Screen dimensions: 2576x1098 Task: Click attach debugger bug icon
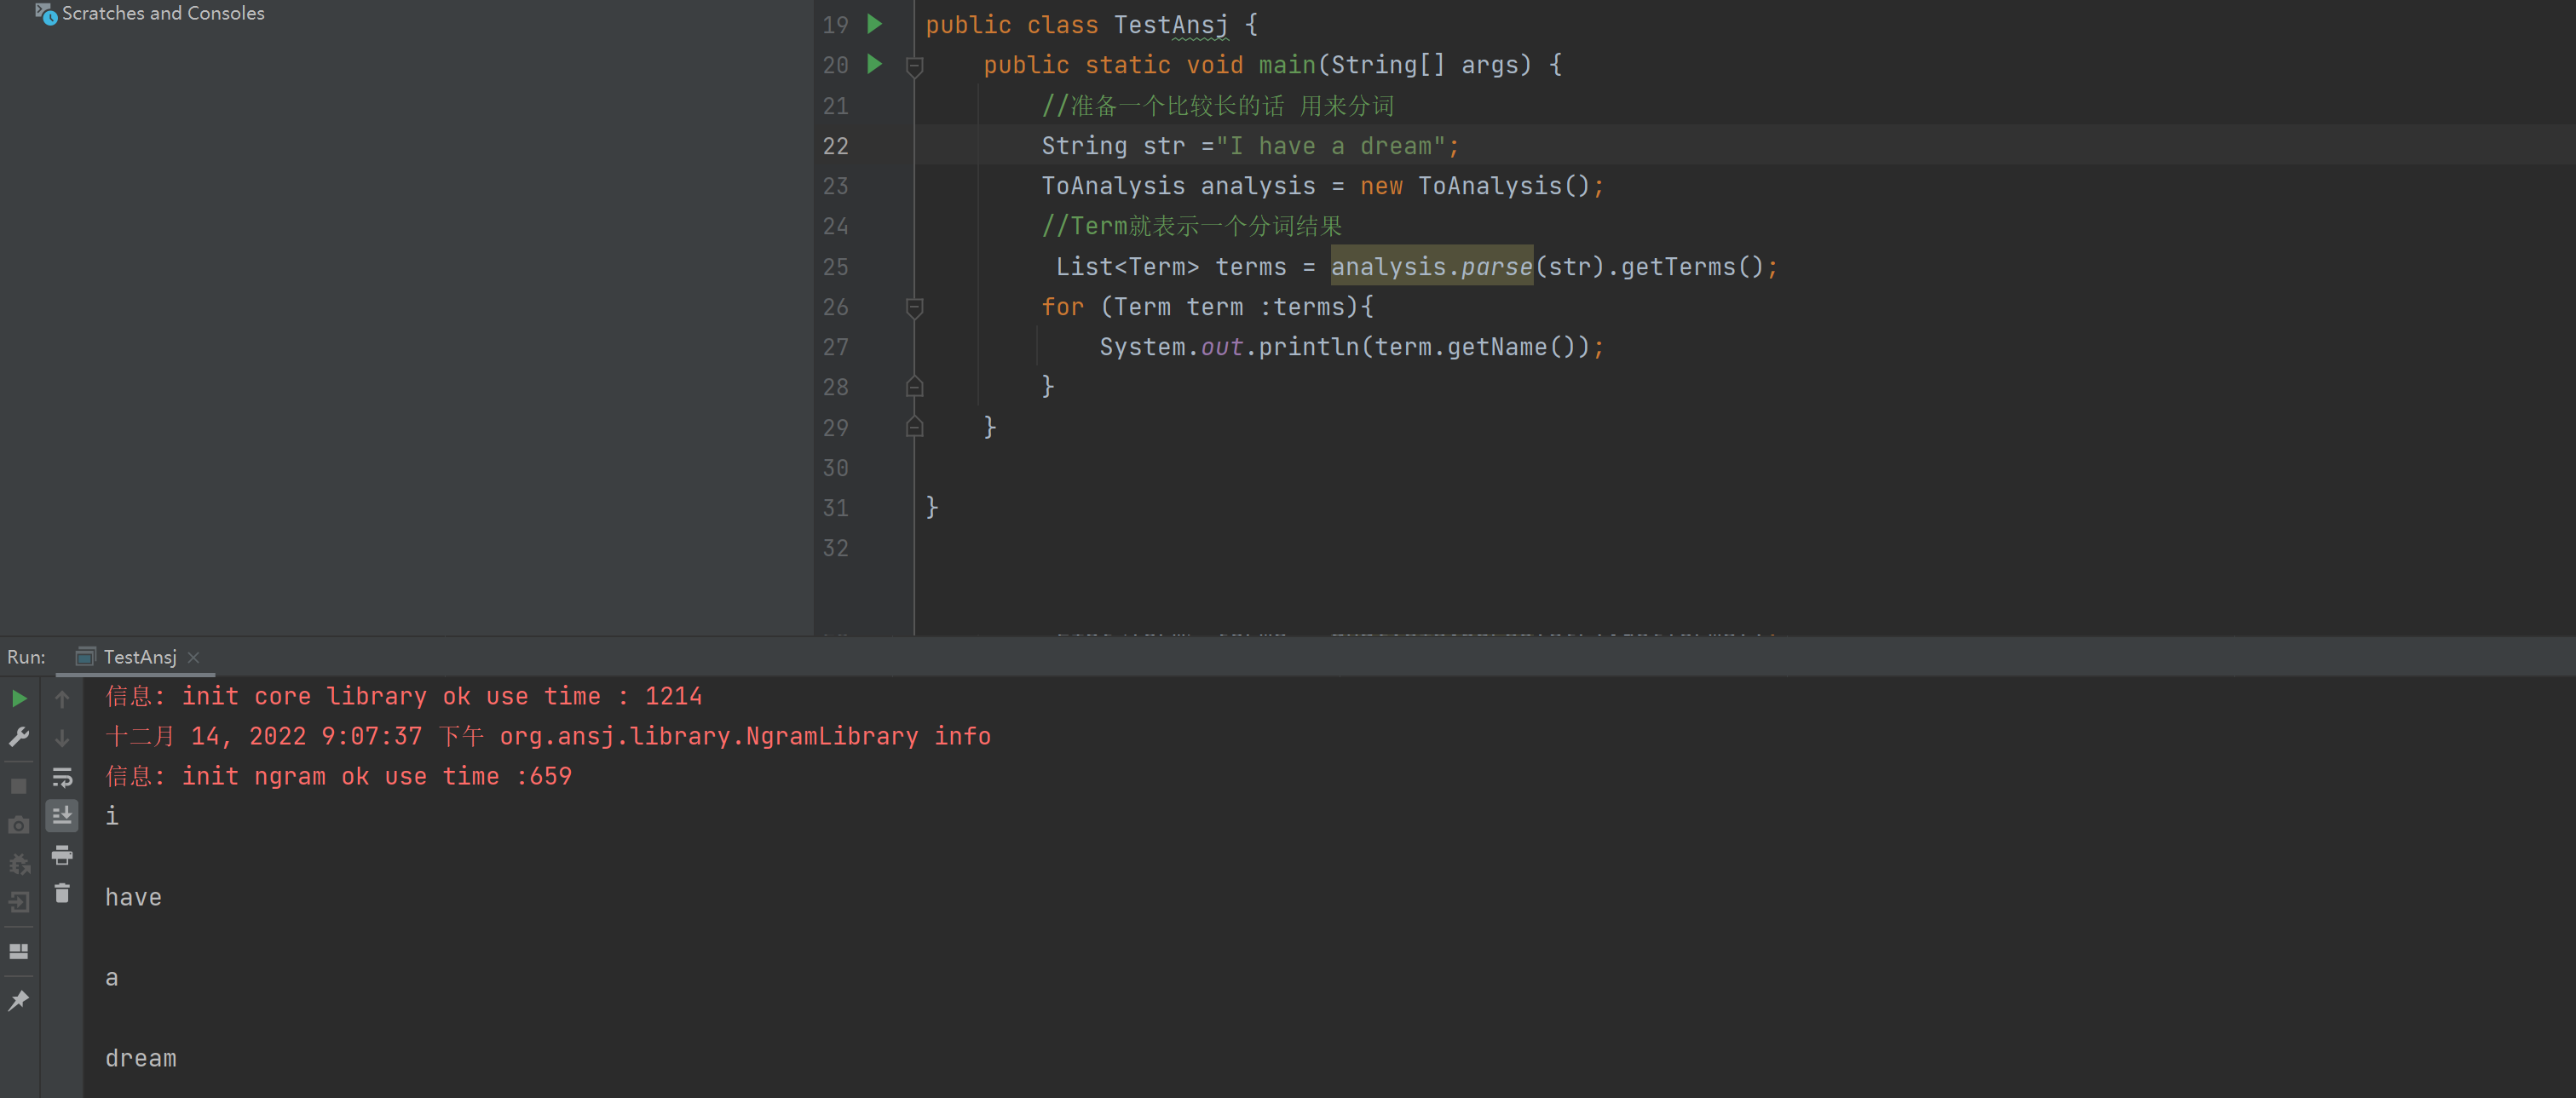click(x=19, y=864)
